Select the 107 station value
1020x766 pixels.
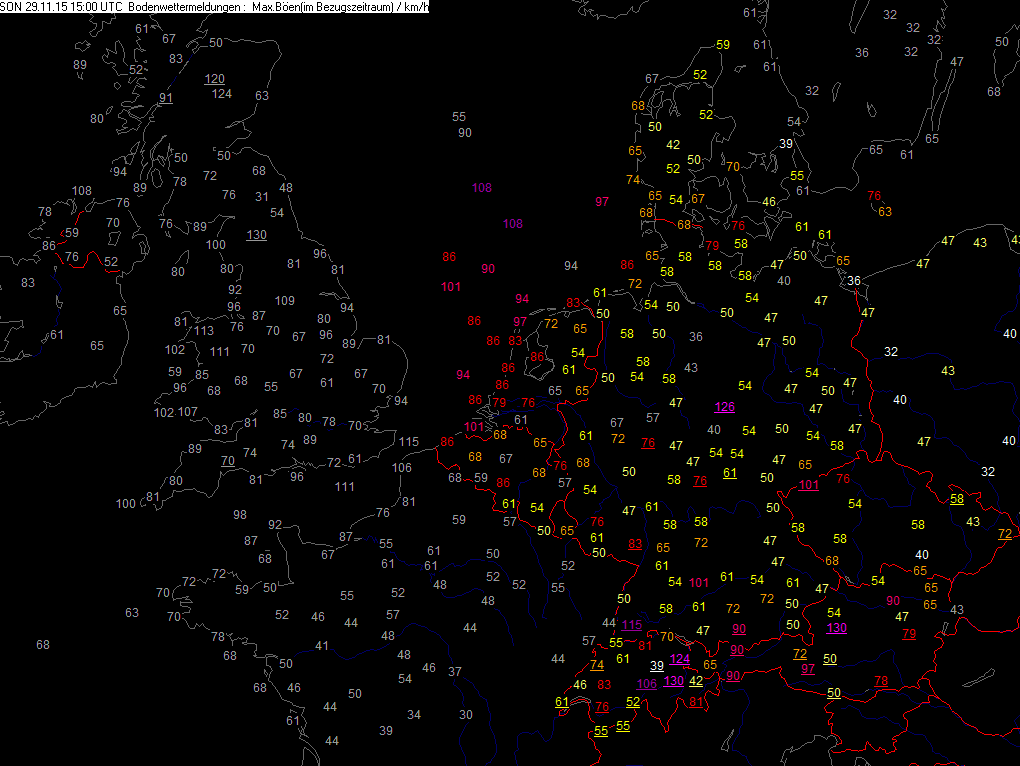188,412
